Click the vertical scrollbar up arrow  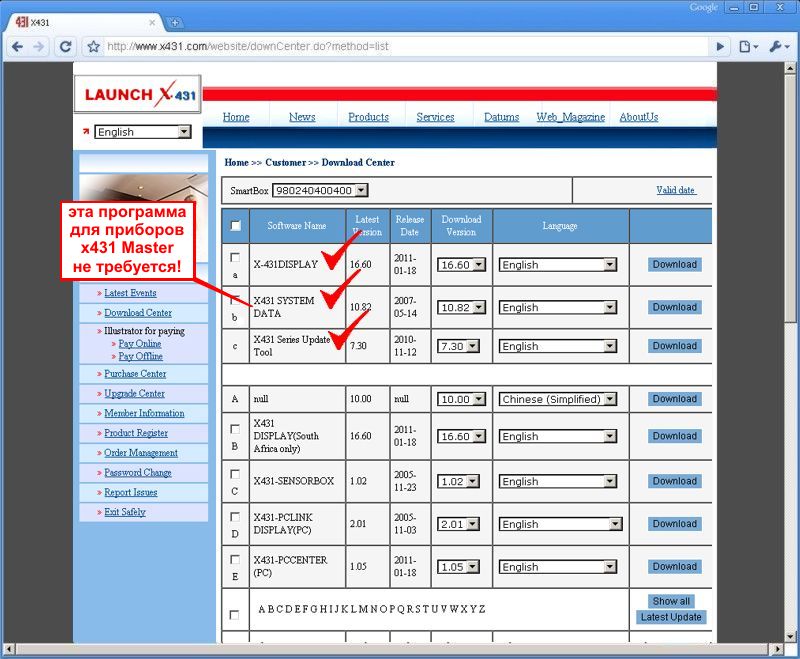[x=790, y=67]
